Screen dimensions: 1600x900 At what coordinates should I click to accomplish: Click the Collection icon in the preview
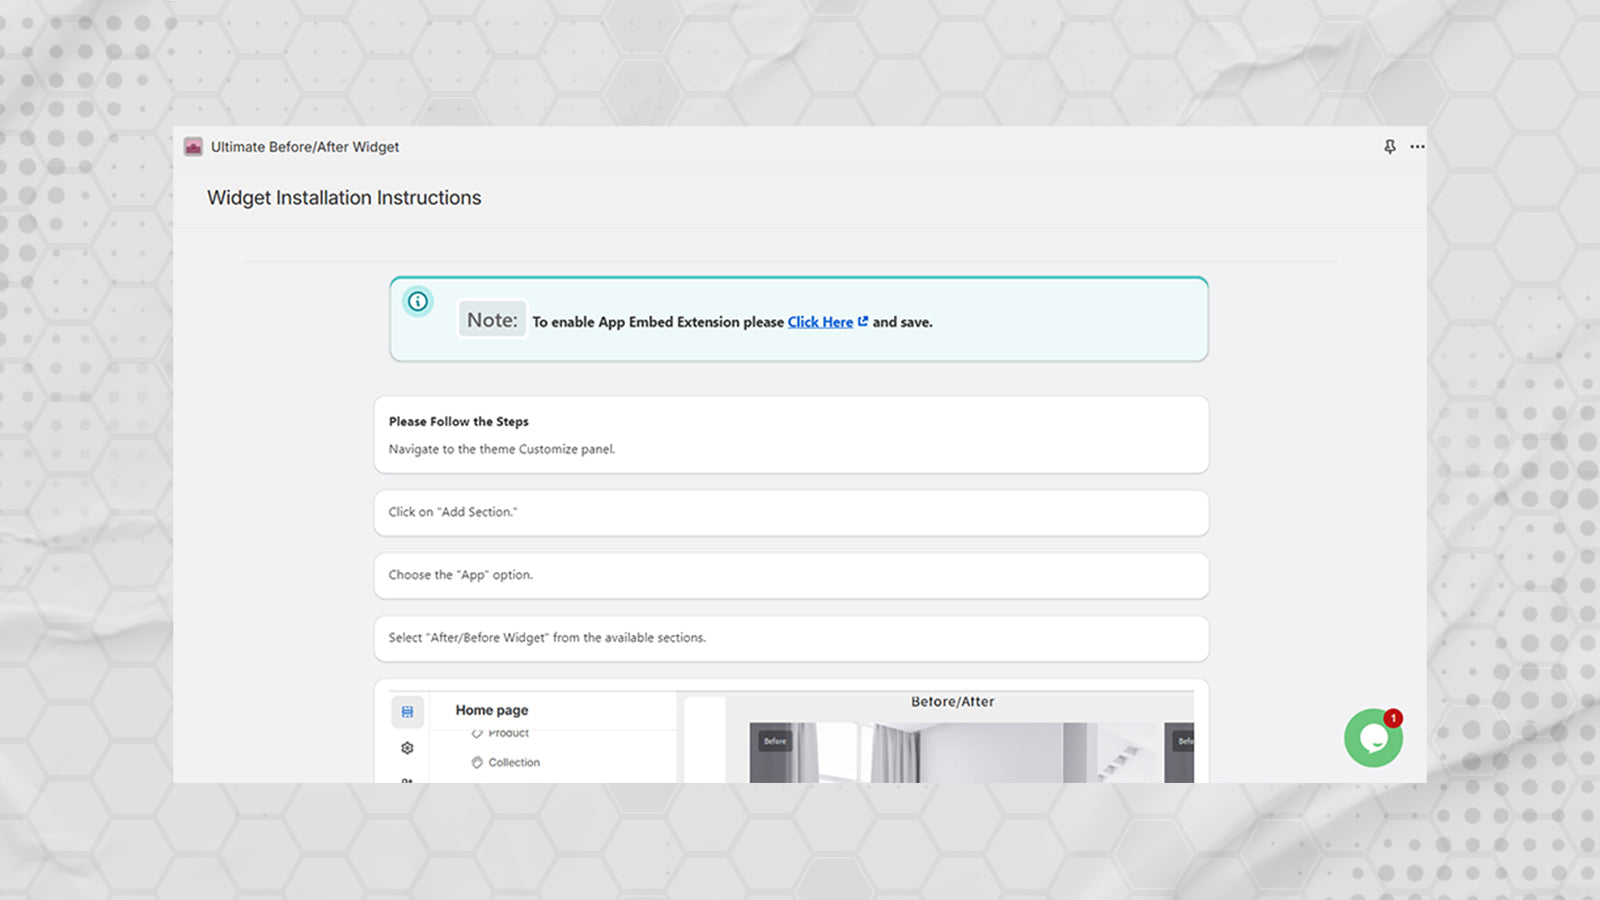[x=477, y=762]
